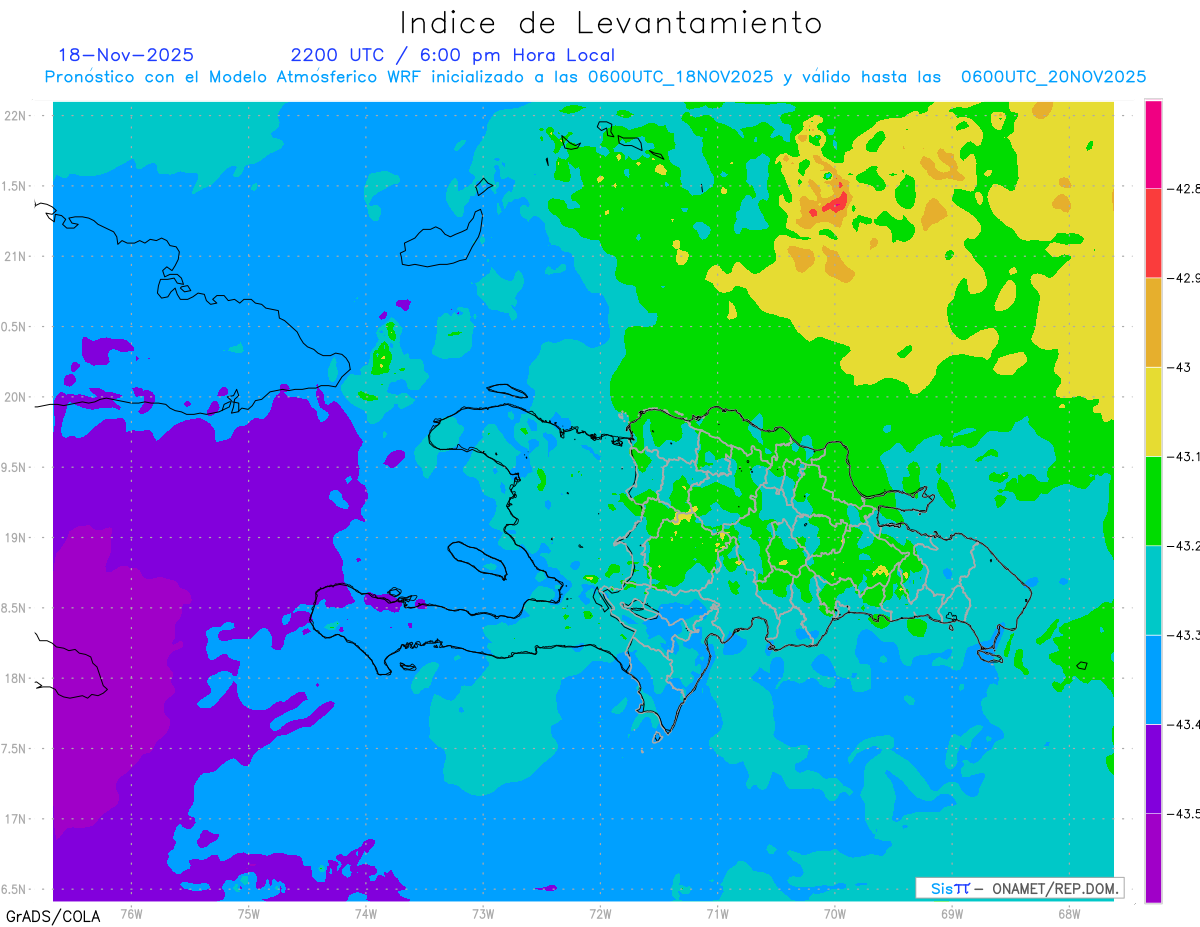Click the '75W' longitude label
1200x927 pixels.
(x=248, y=913)
